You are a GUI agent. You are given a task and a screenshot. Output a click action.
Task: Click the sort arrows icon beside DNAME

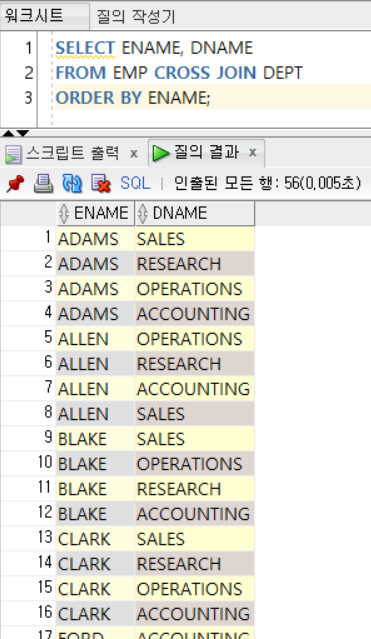142,213
